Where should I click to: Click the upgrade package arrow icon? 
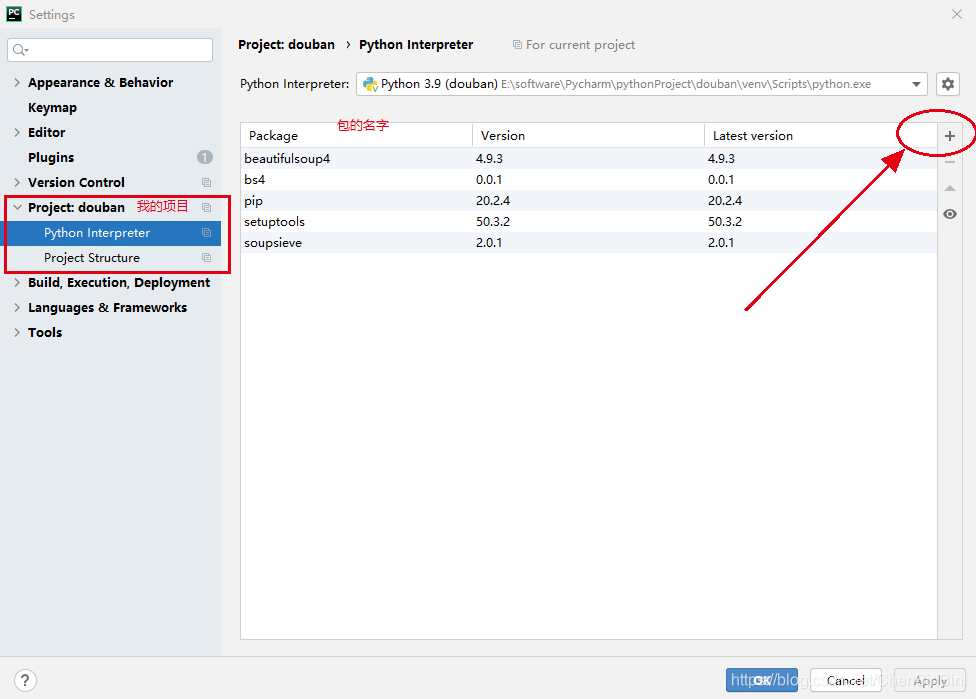(949, 188)
